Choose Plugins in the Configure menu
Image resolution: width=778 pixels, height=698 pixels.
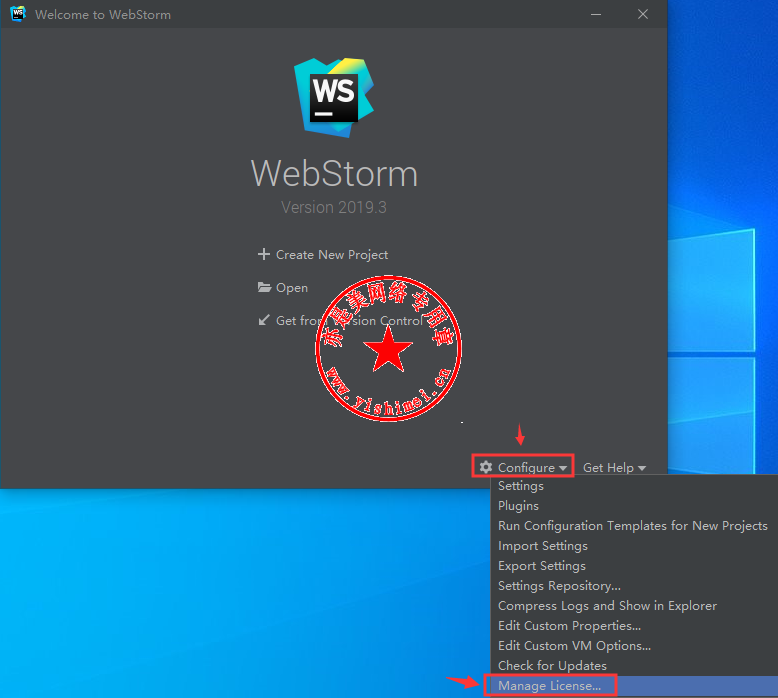[634, 506]
